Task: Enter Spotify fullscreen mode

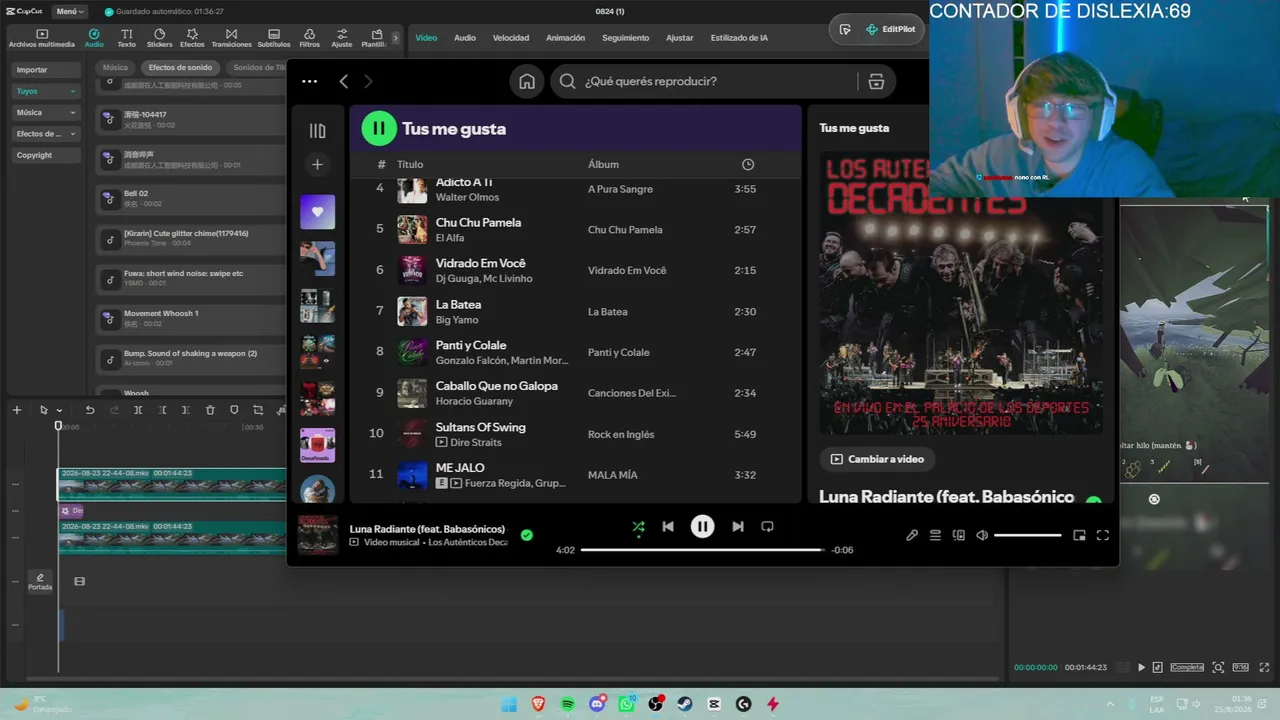Action: point(1103,535)
